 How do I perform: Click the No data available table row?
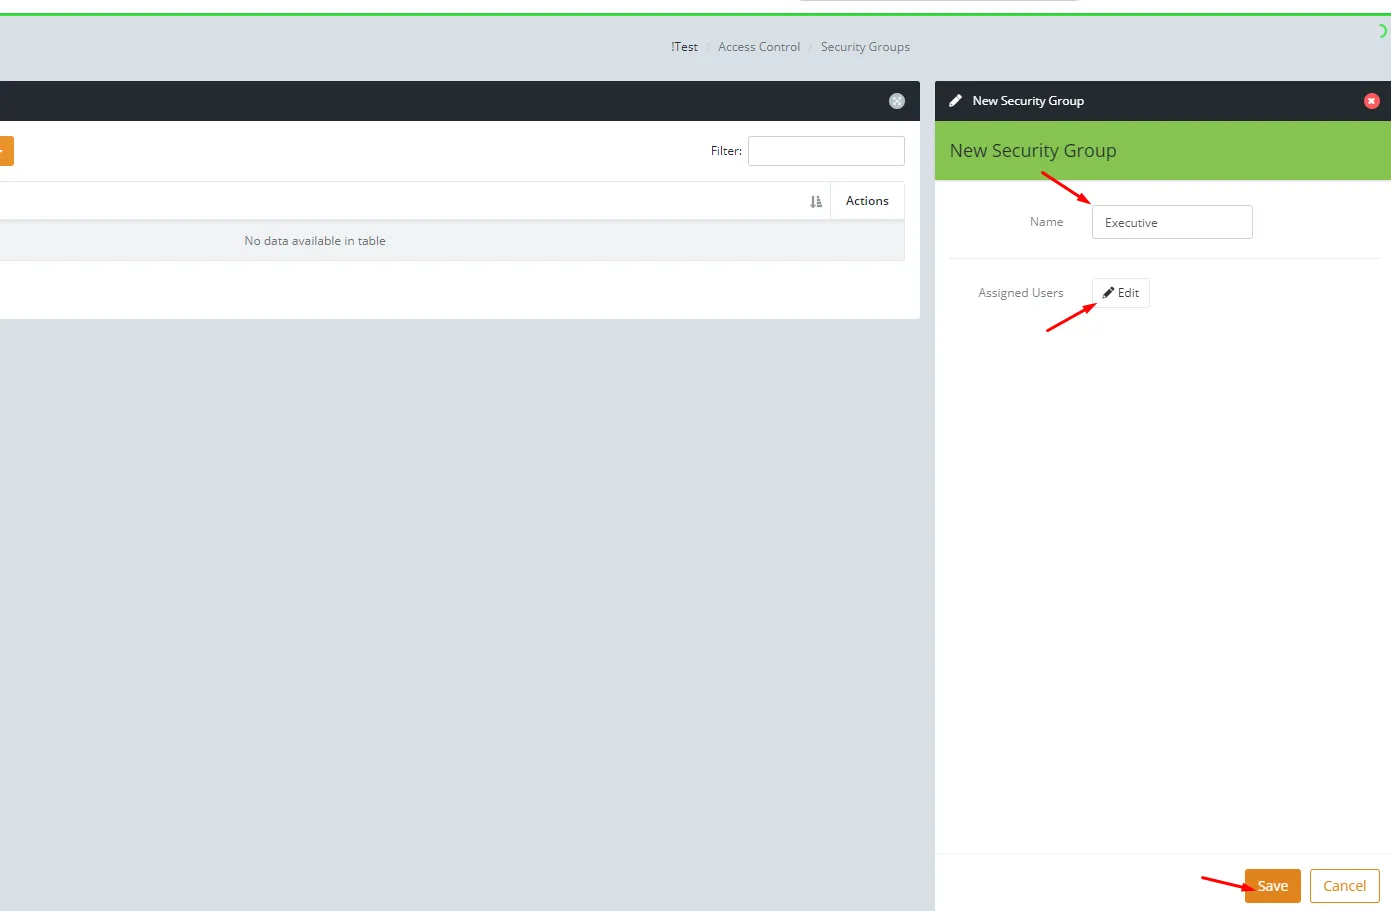[x=315, y=240]
